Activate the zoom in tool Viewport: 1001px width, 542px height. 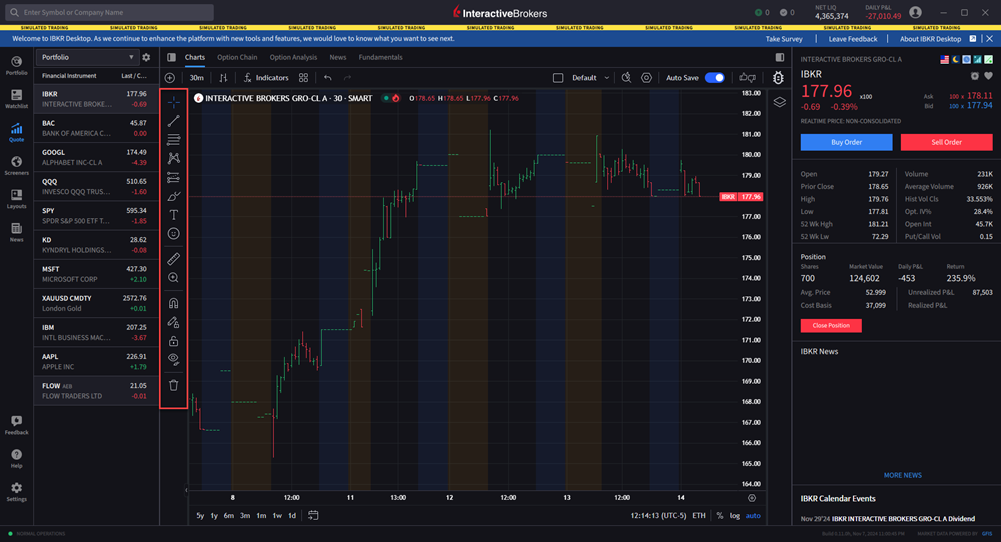173,278
